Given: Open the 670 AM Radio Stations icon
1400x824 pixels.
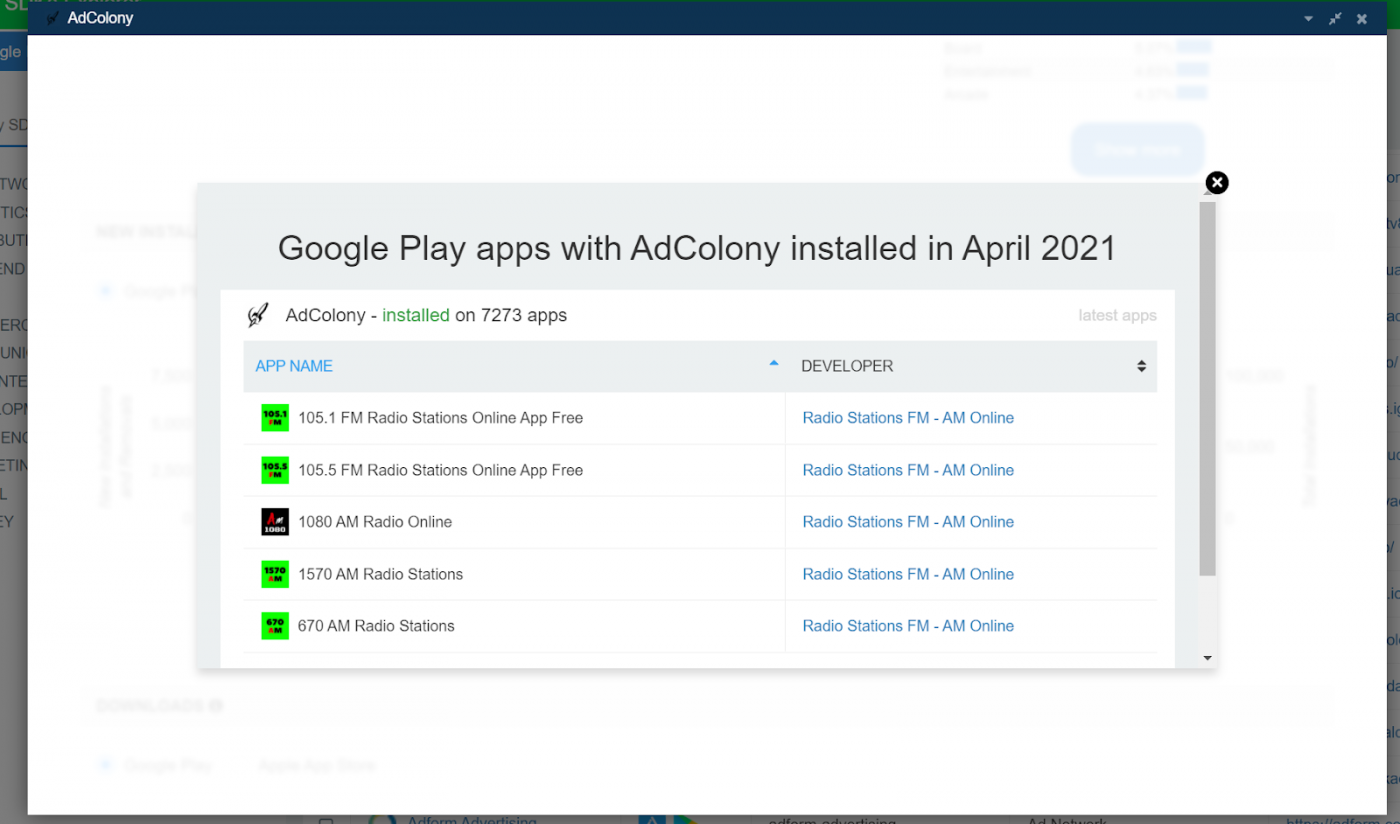Looking at the screenshot, I should click(274, 626).
